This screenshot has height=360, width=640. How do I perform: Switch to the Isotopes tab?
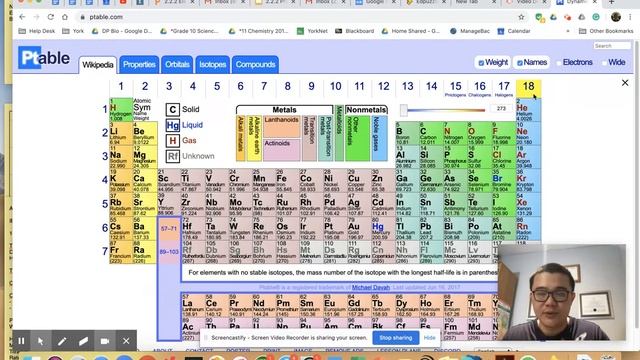coord(212,64)
